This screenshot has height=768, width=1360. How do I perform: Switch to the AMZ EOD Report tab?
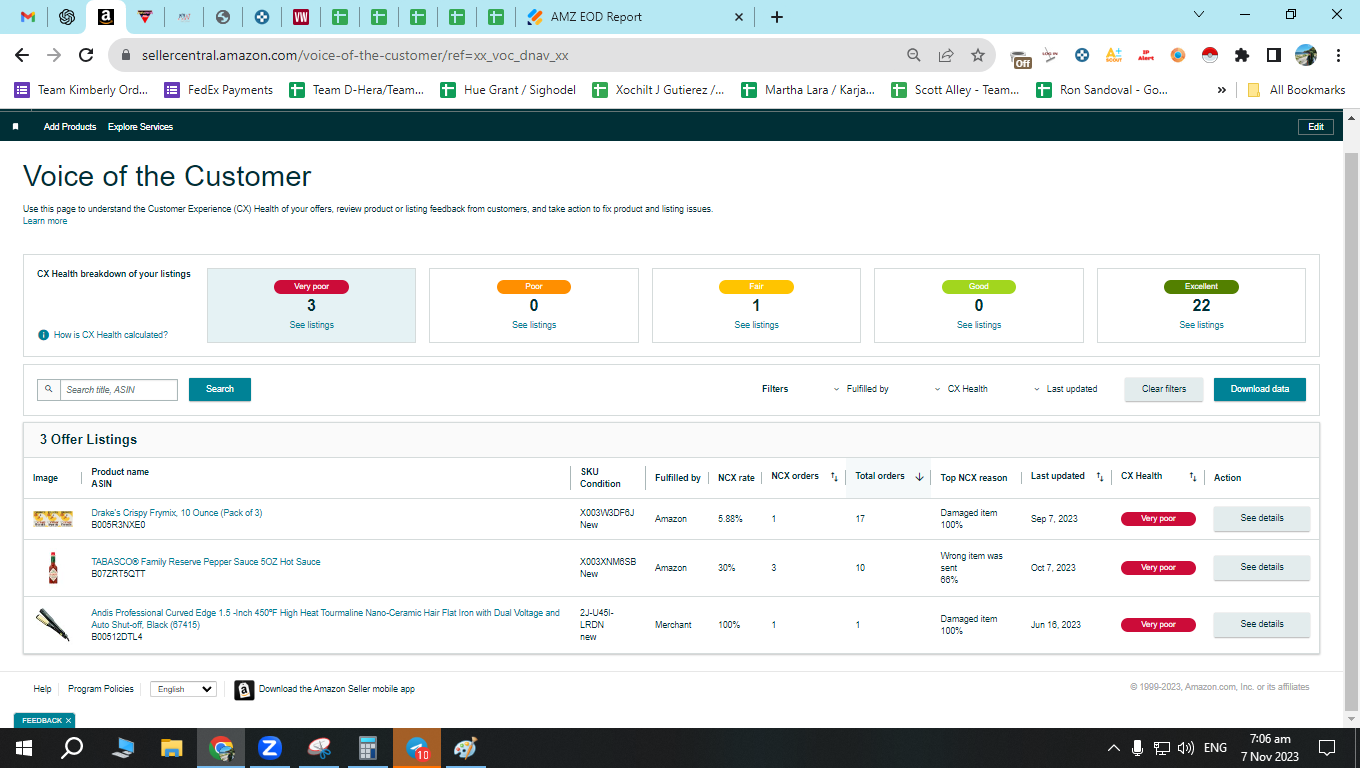pos(635,17)
